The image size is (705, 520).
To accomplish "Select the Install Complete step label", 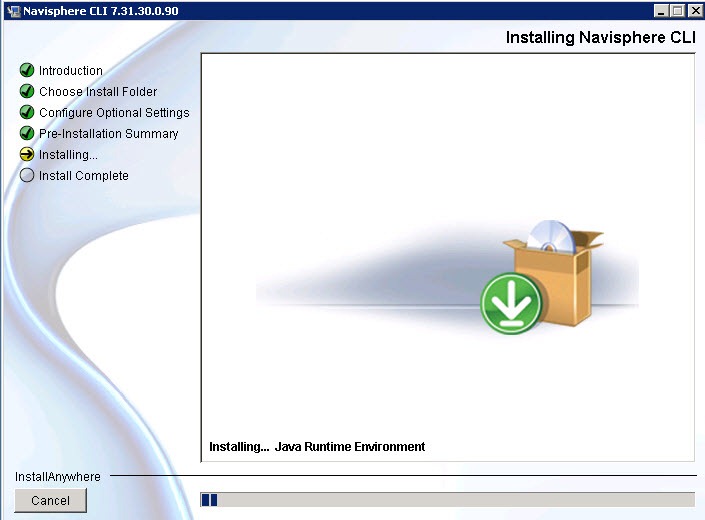I will click(x=83, y=176).
